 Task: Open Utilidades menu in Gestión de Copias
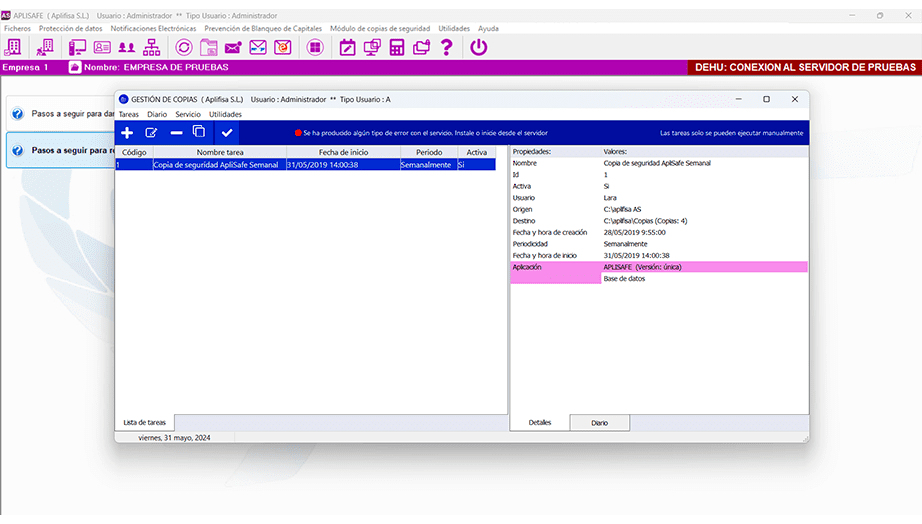click(x=225, y=114)
